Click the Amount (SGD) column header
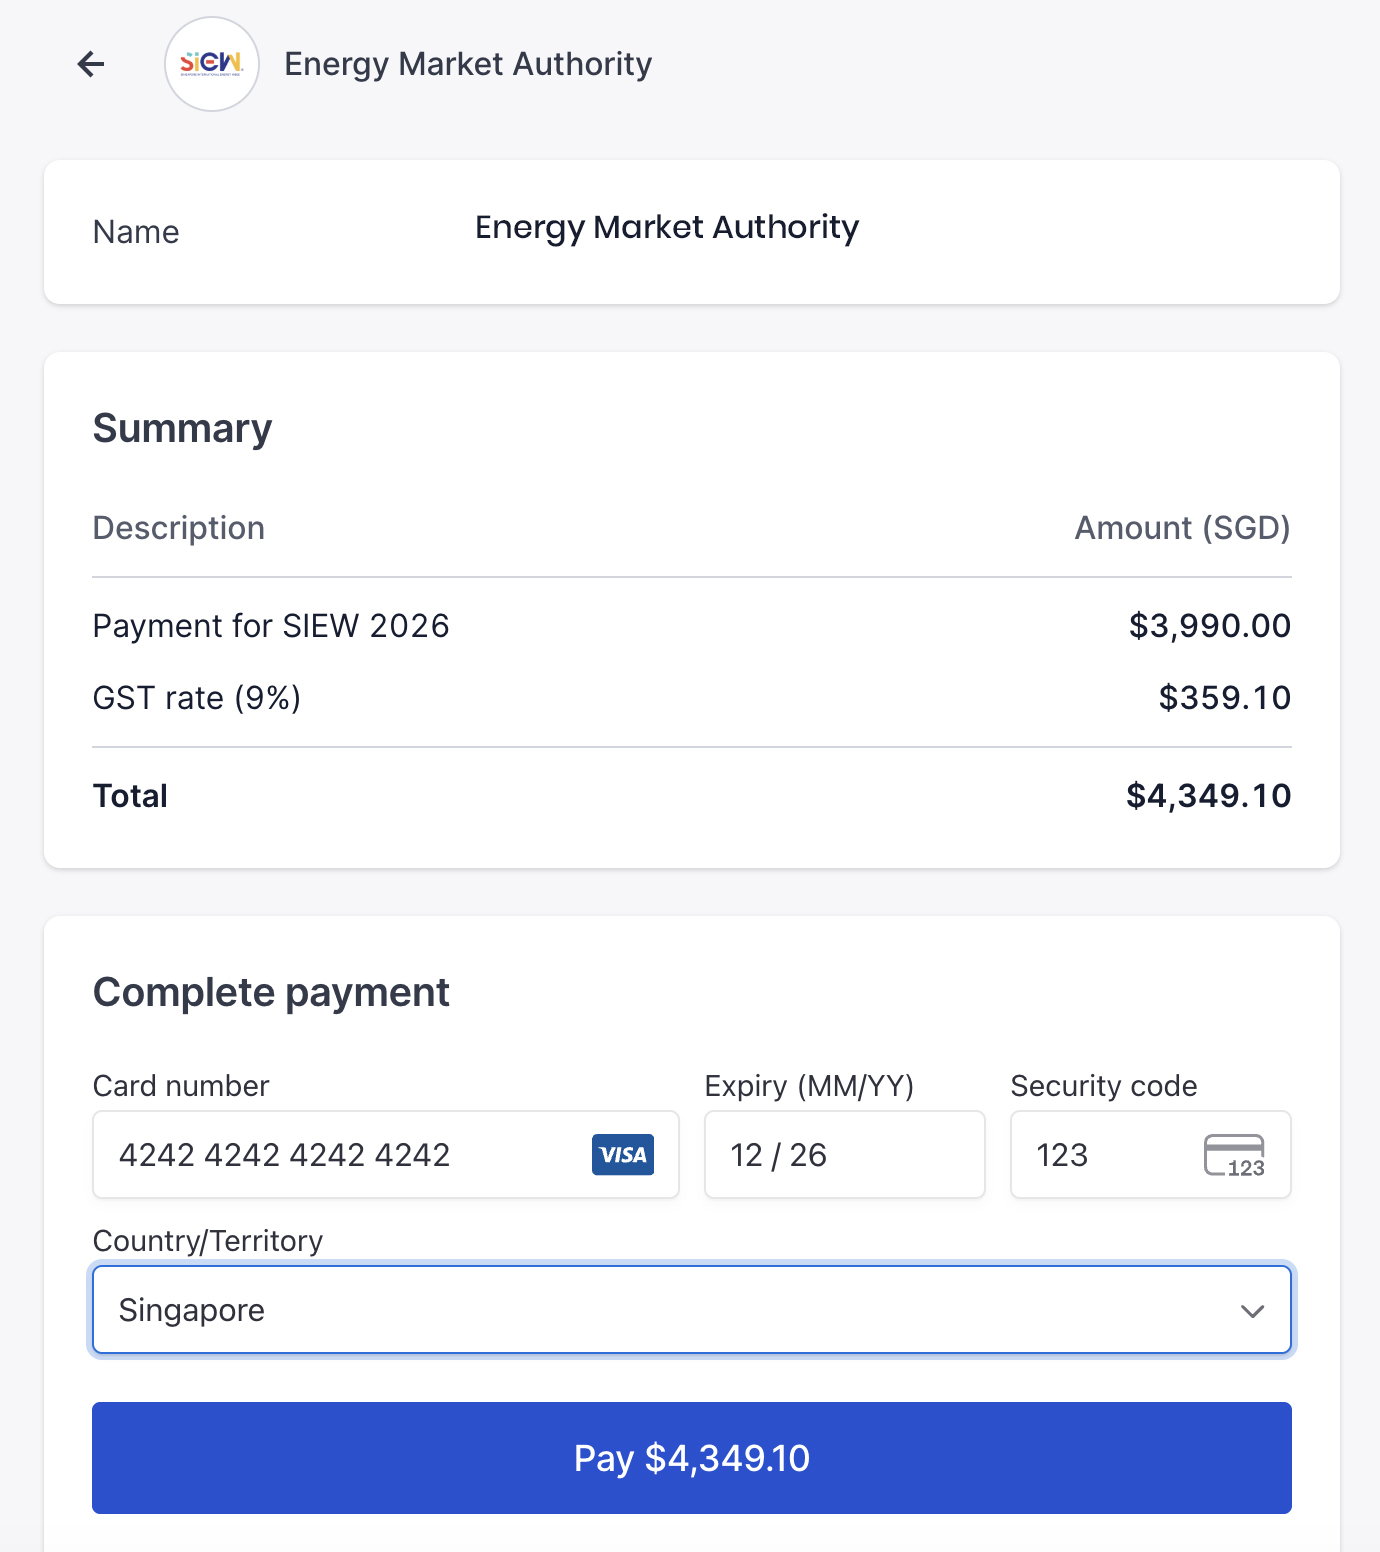Viewport: 1380px width, 1552px height. point(1182,528)
